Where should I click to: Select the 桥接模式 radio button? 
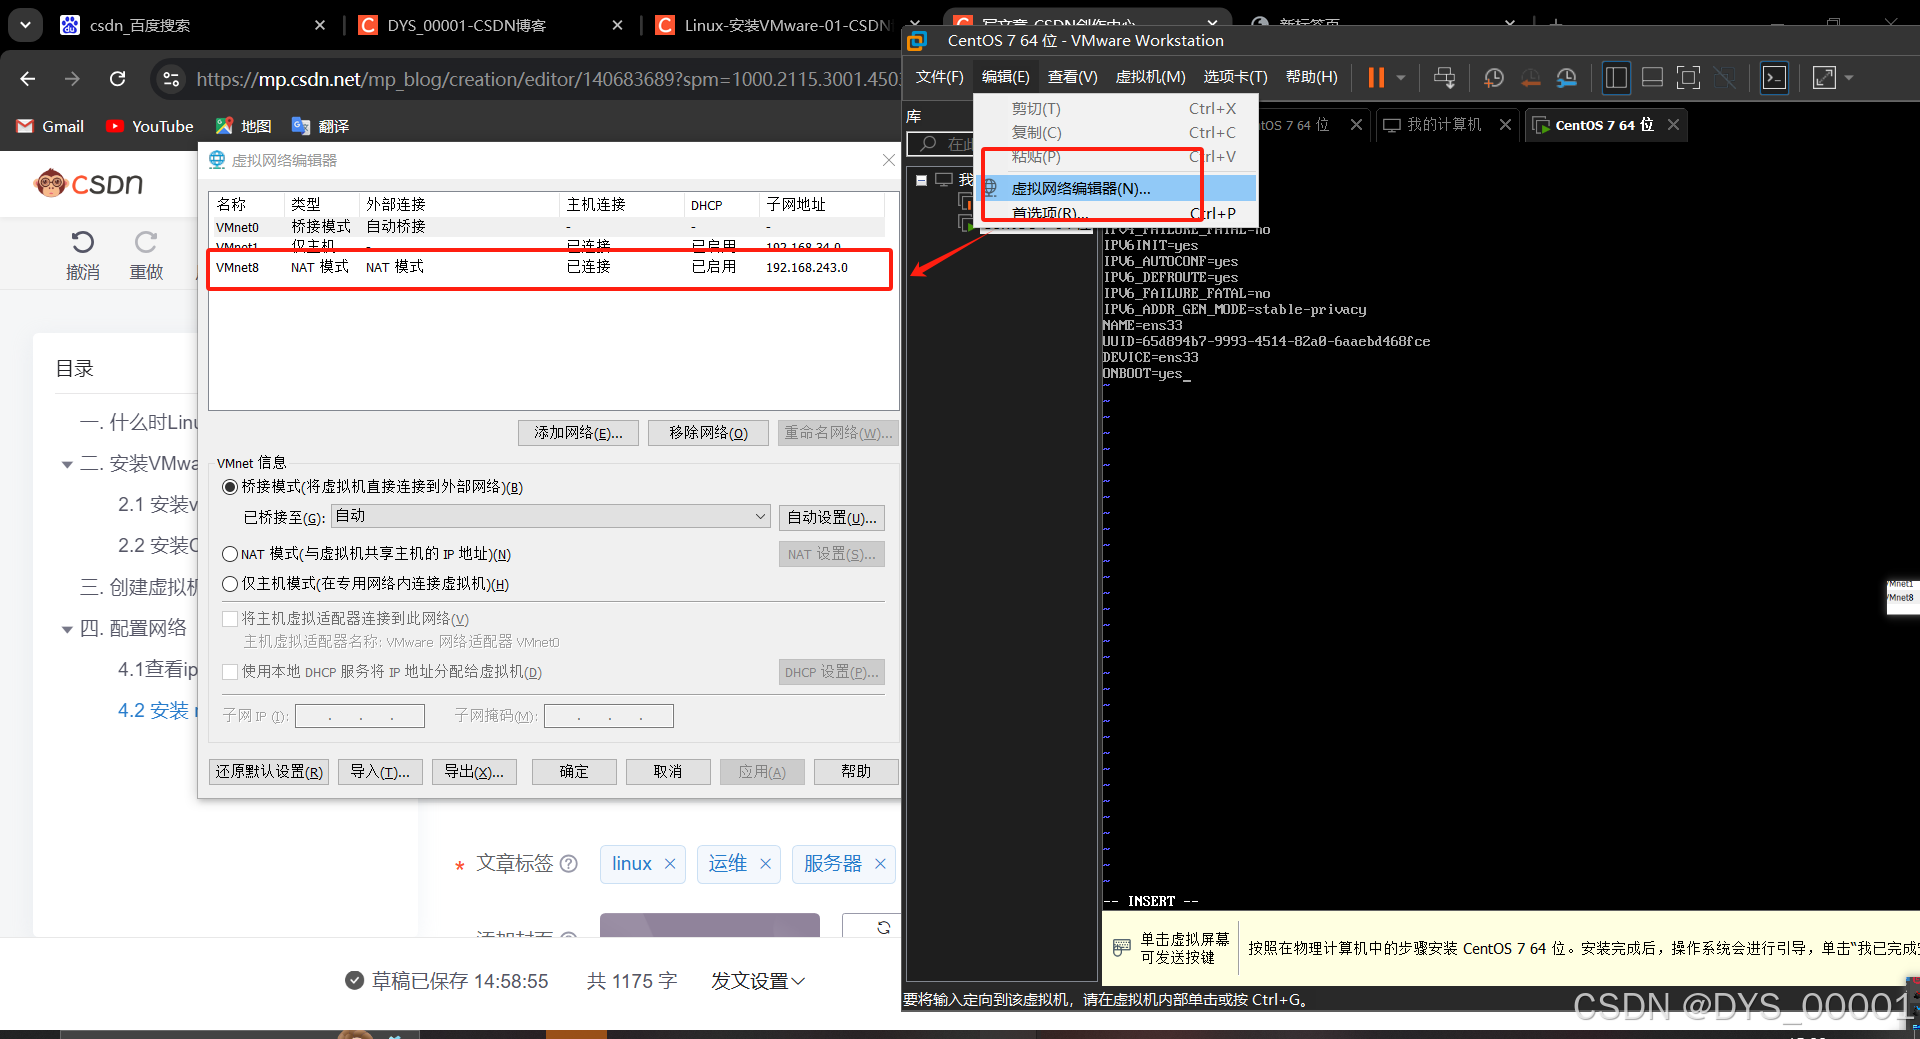coord(230,487)
